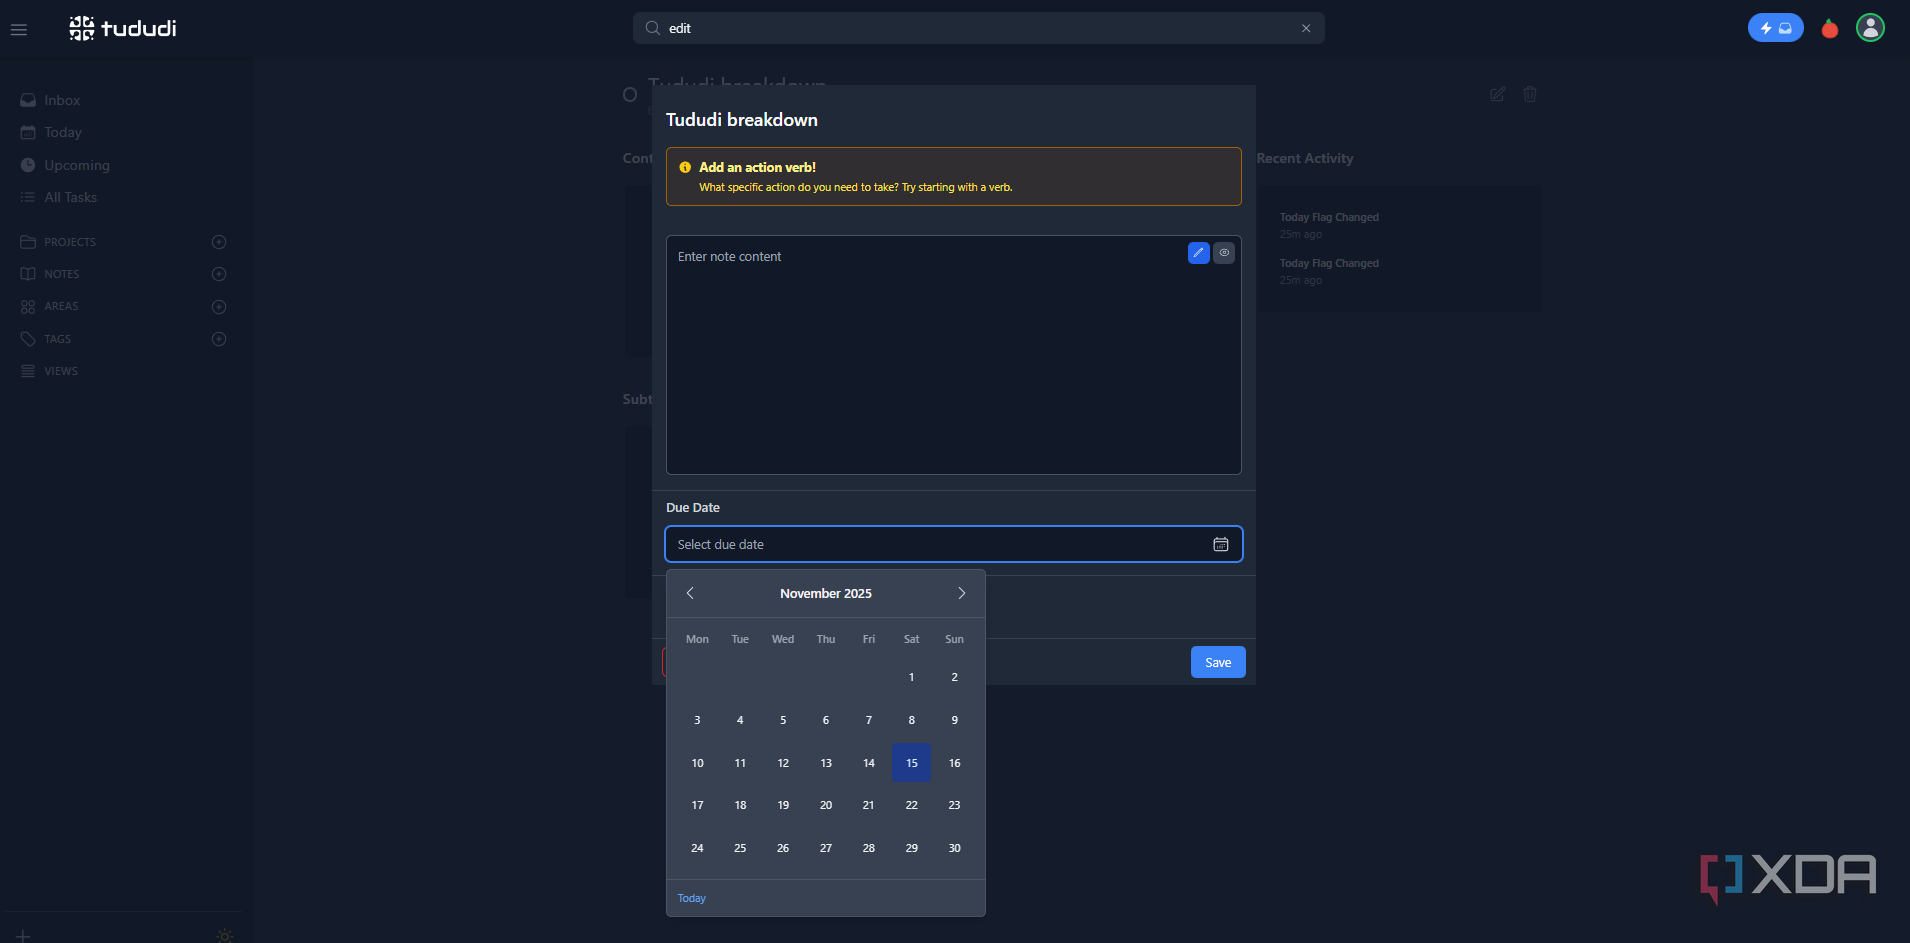Go to Today in the sidebar

[x=62, y=132]
